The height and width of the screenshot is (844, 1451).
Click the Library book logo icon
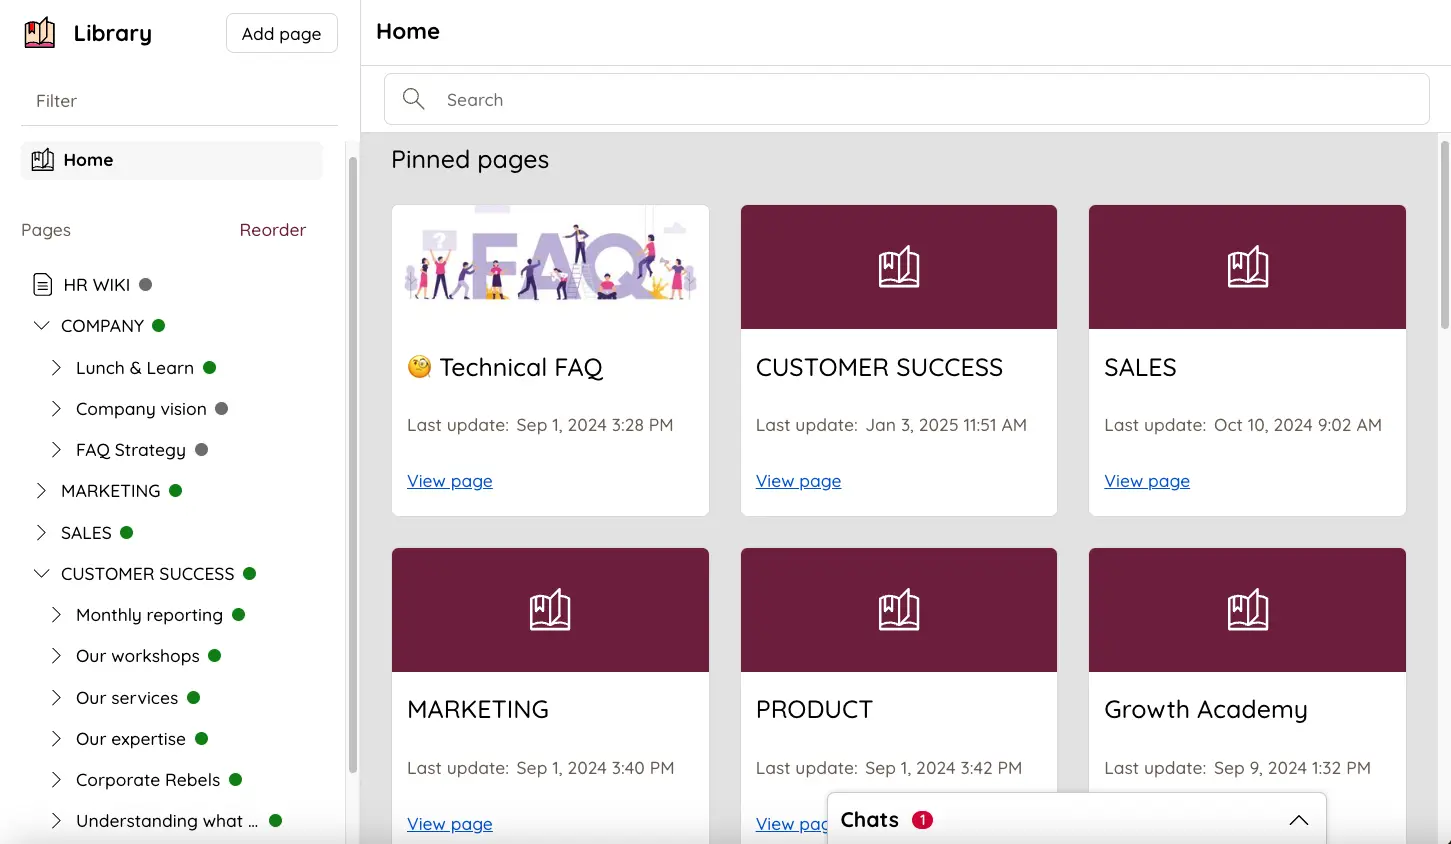tap(40, 33)
